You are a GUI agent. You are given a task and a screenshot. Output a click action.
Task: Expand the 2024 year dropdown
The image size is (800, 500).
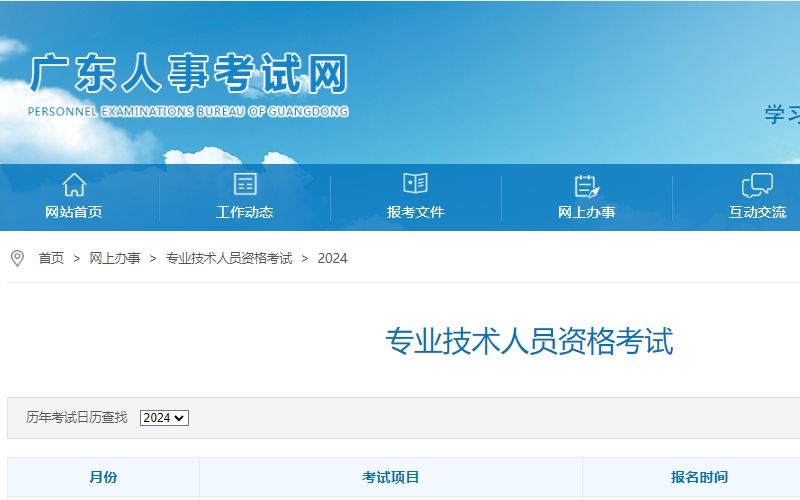[x=164, y=418]
